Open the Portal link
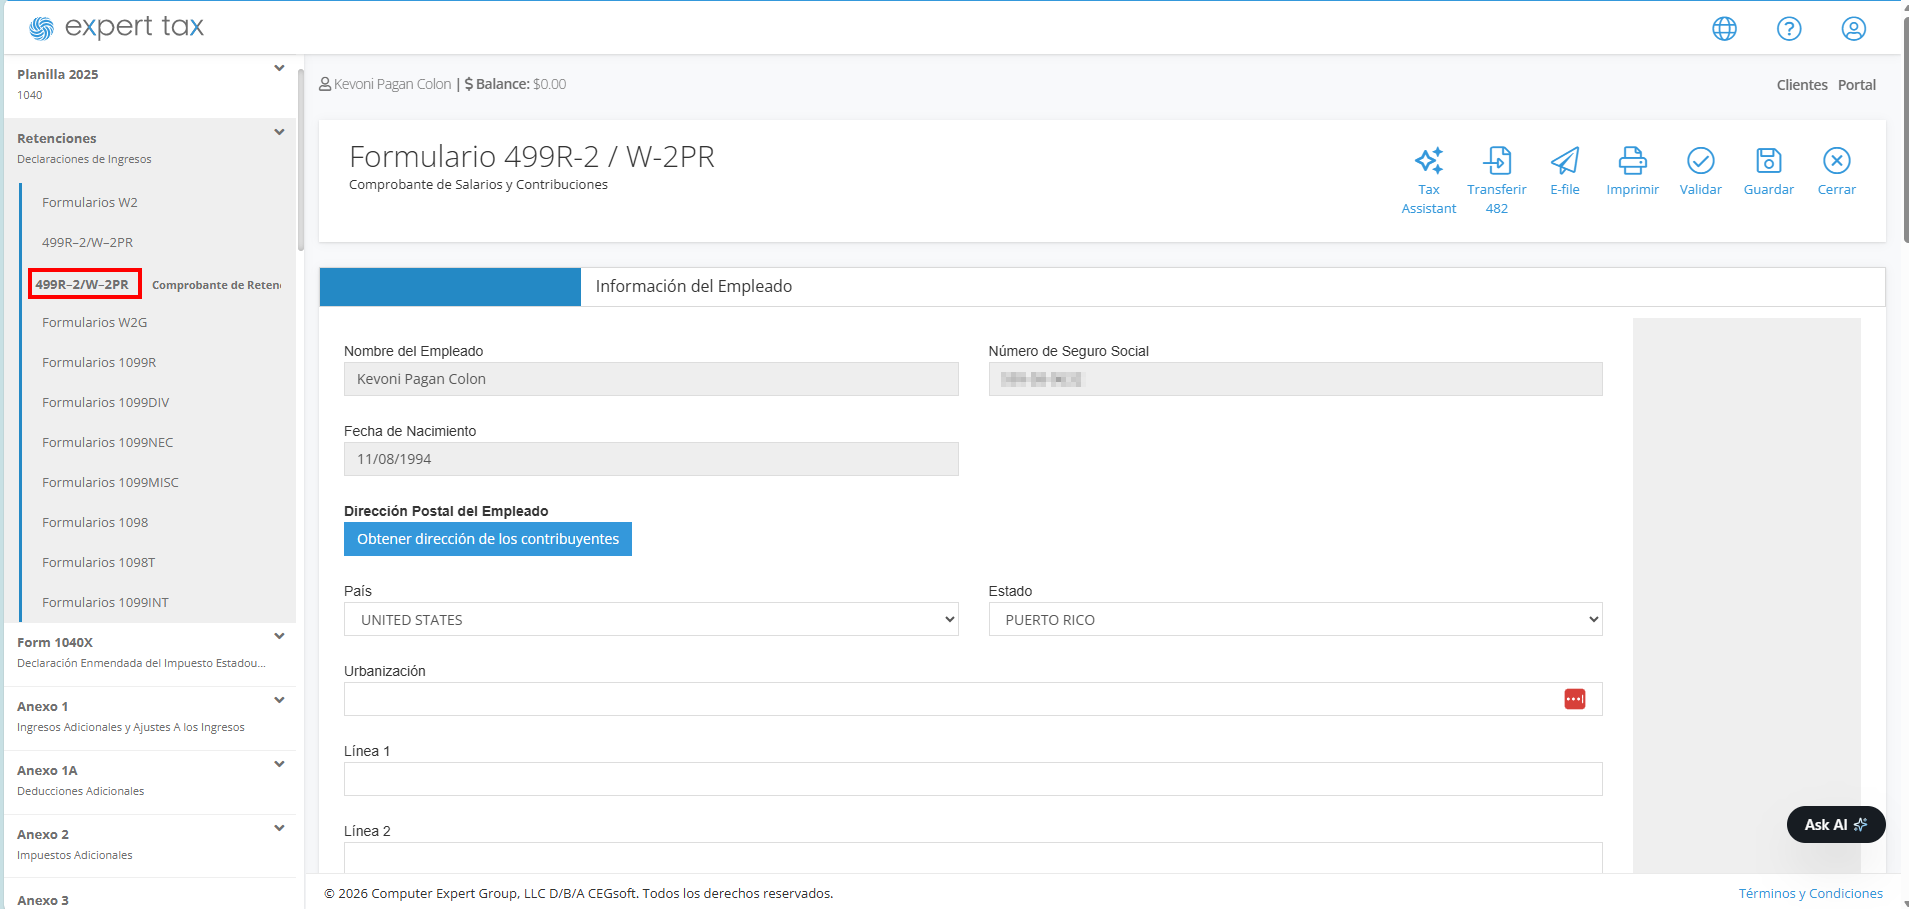The image size is (1909, 909). 1857,85
